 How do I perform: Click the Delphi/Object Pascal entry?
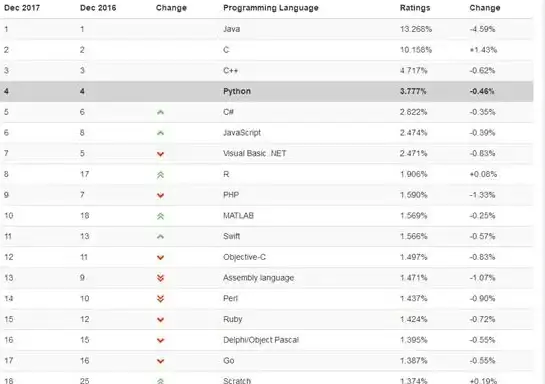point(261,340)
